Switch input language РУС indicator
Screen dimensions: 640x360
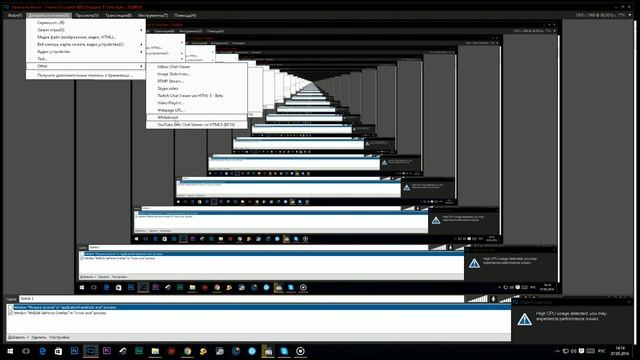click(602, 351)
